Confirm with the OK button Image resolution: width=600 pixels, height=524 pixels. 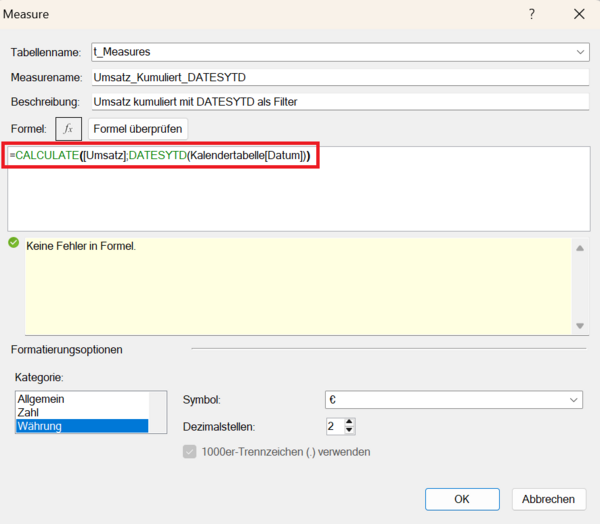[461, 499]
